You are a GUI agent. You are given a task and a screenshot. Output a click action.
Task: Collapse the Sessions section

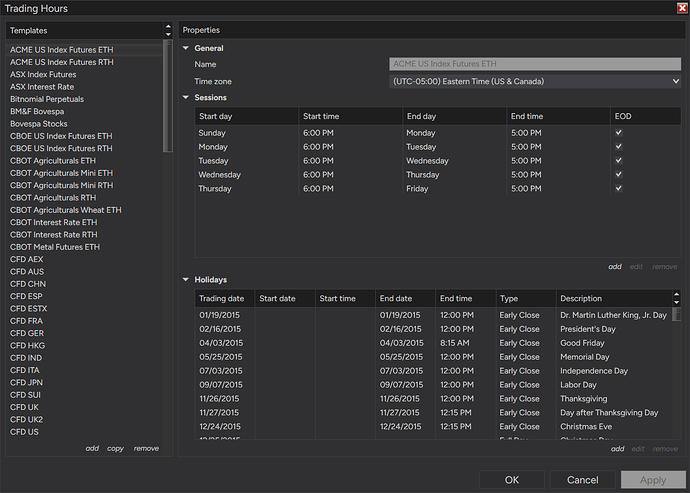186,98
